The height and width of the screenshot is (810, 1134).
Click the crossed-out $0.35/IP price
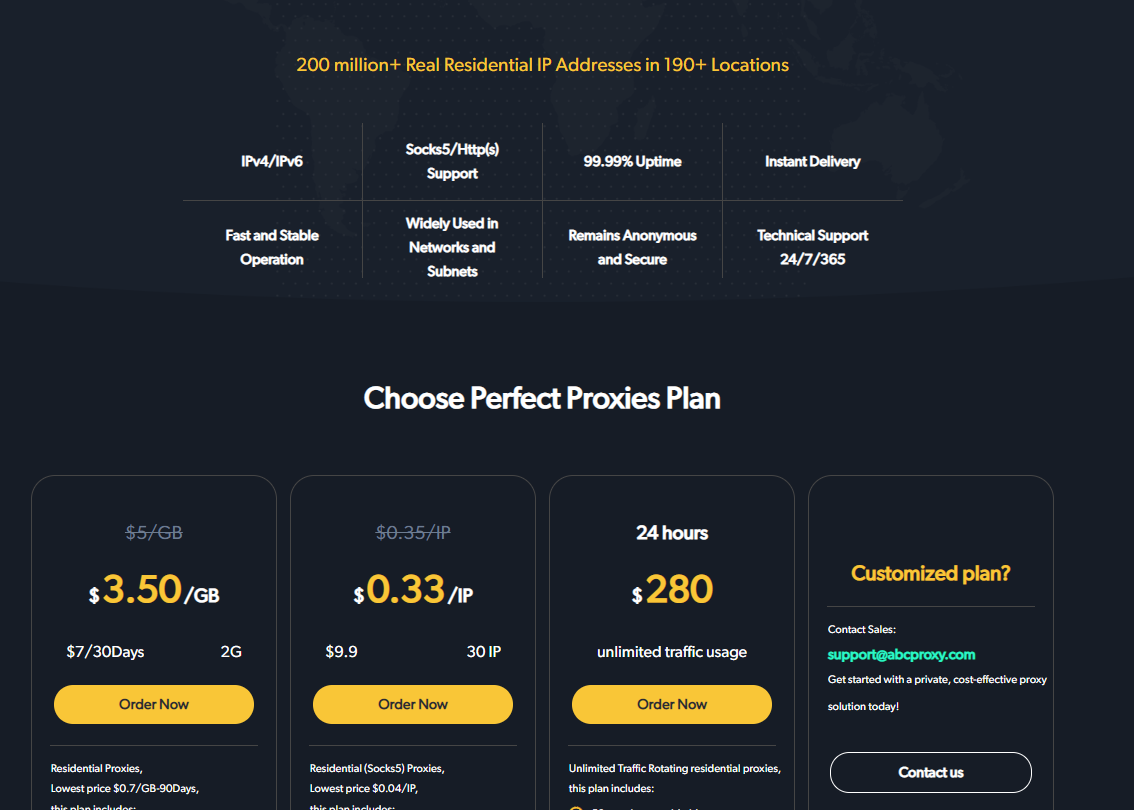coord(413,533)
